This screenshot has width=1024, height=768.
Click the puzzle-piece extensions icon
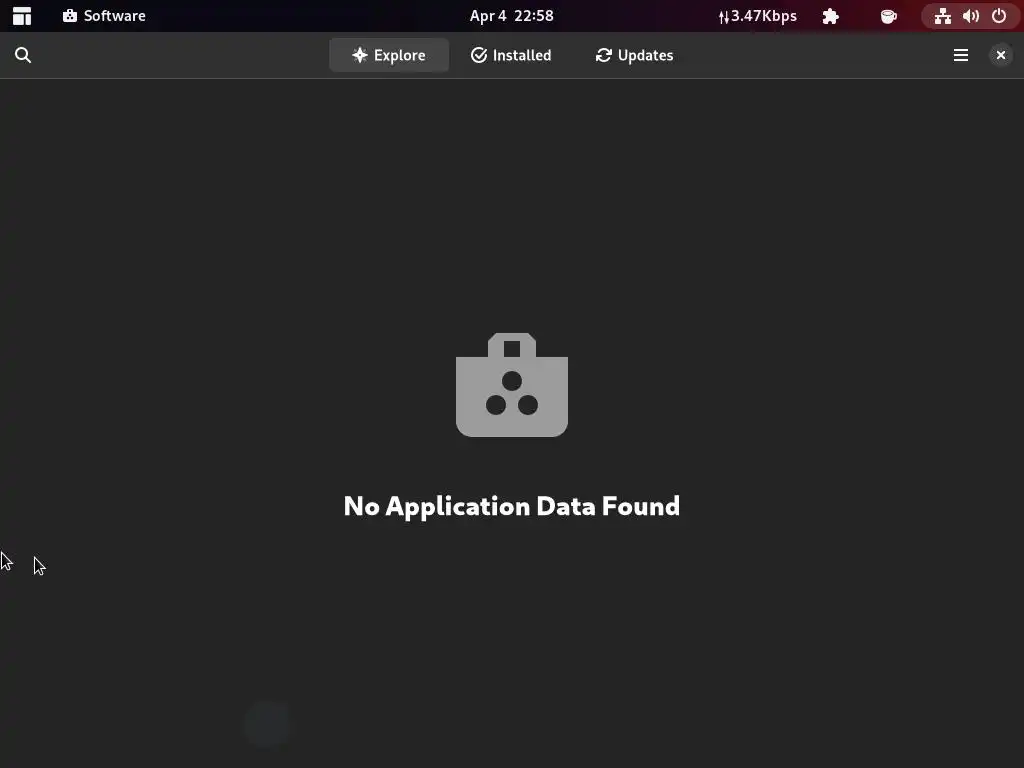click(831, 16)
